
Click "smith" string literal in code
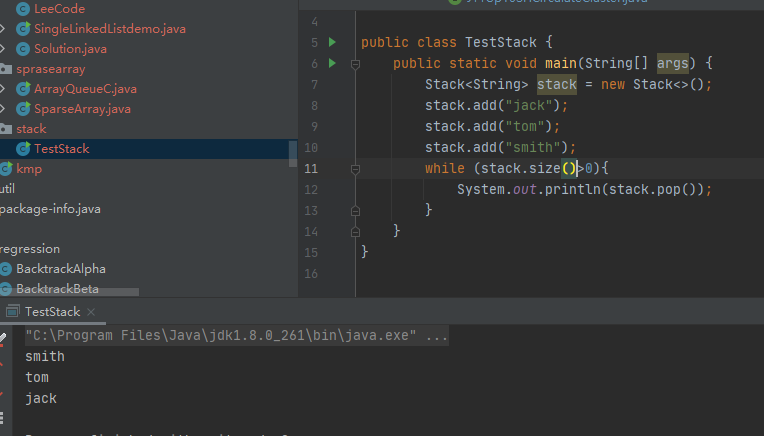[x=533, y=147]
